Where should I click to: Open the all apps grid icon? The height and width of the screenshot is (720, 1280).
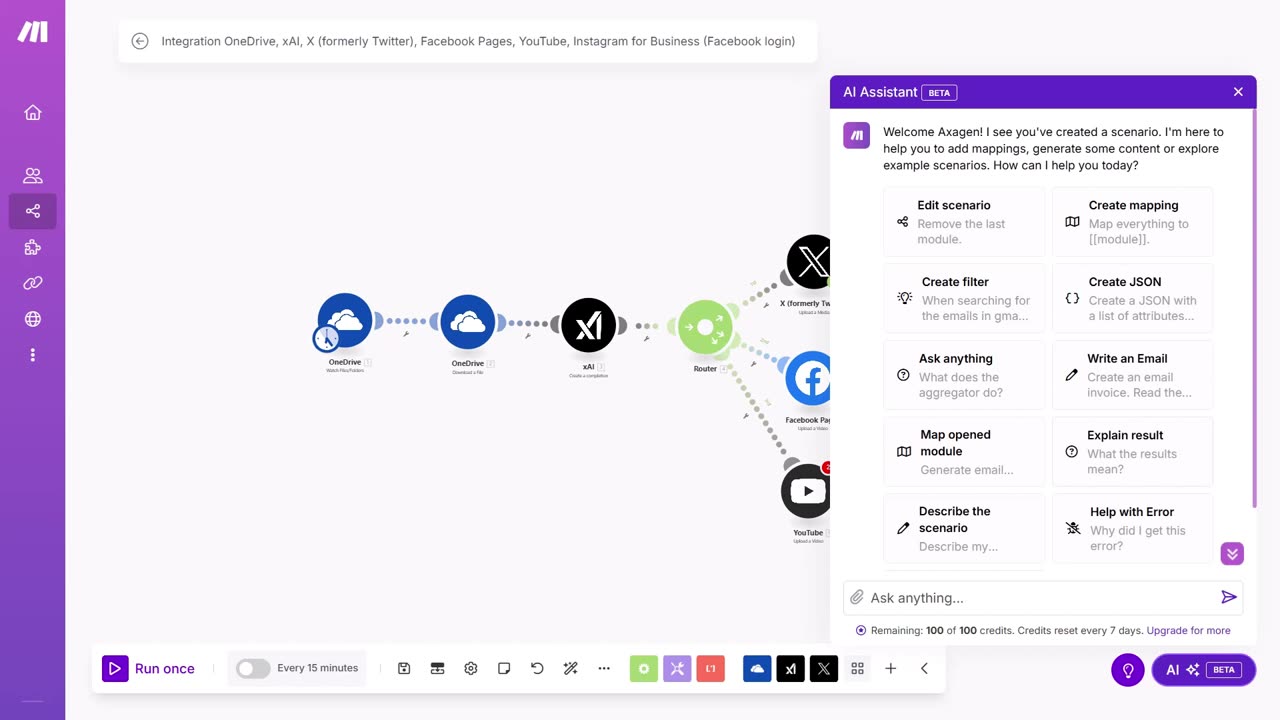(x=857, y=668)
